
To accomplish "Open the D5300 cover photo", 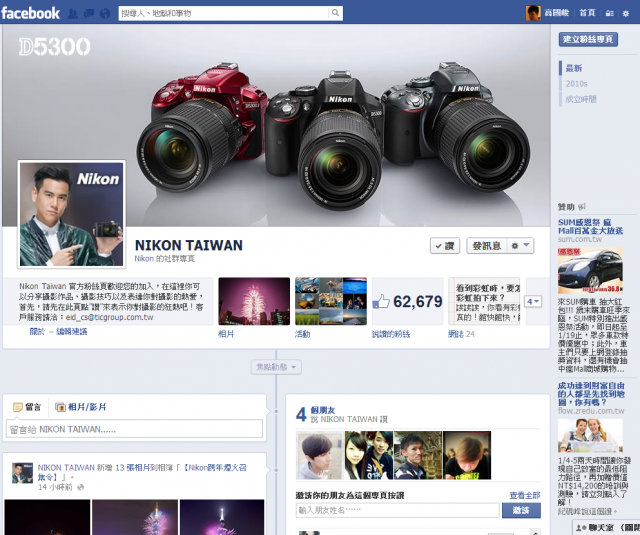I will pos(276,125).
